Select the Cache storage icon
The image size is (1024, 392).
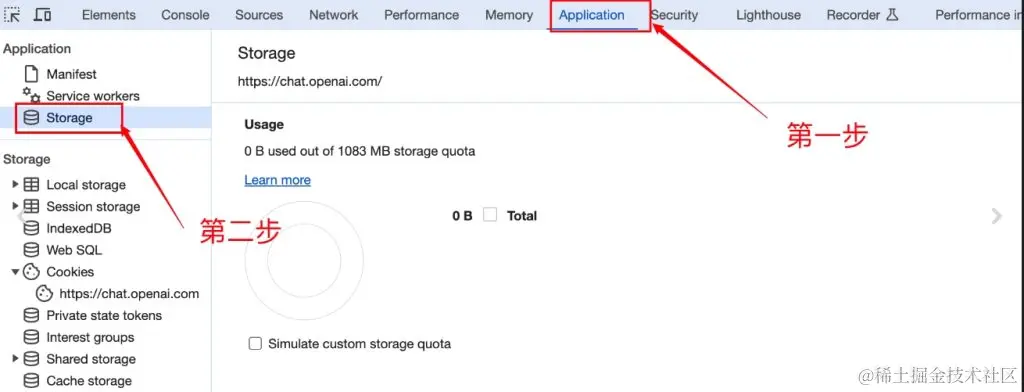pyautogui.click(x=31, y=380)
